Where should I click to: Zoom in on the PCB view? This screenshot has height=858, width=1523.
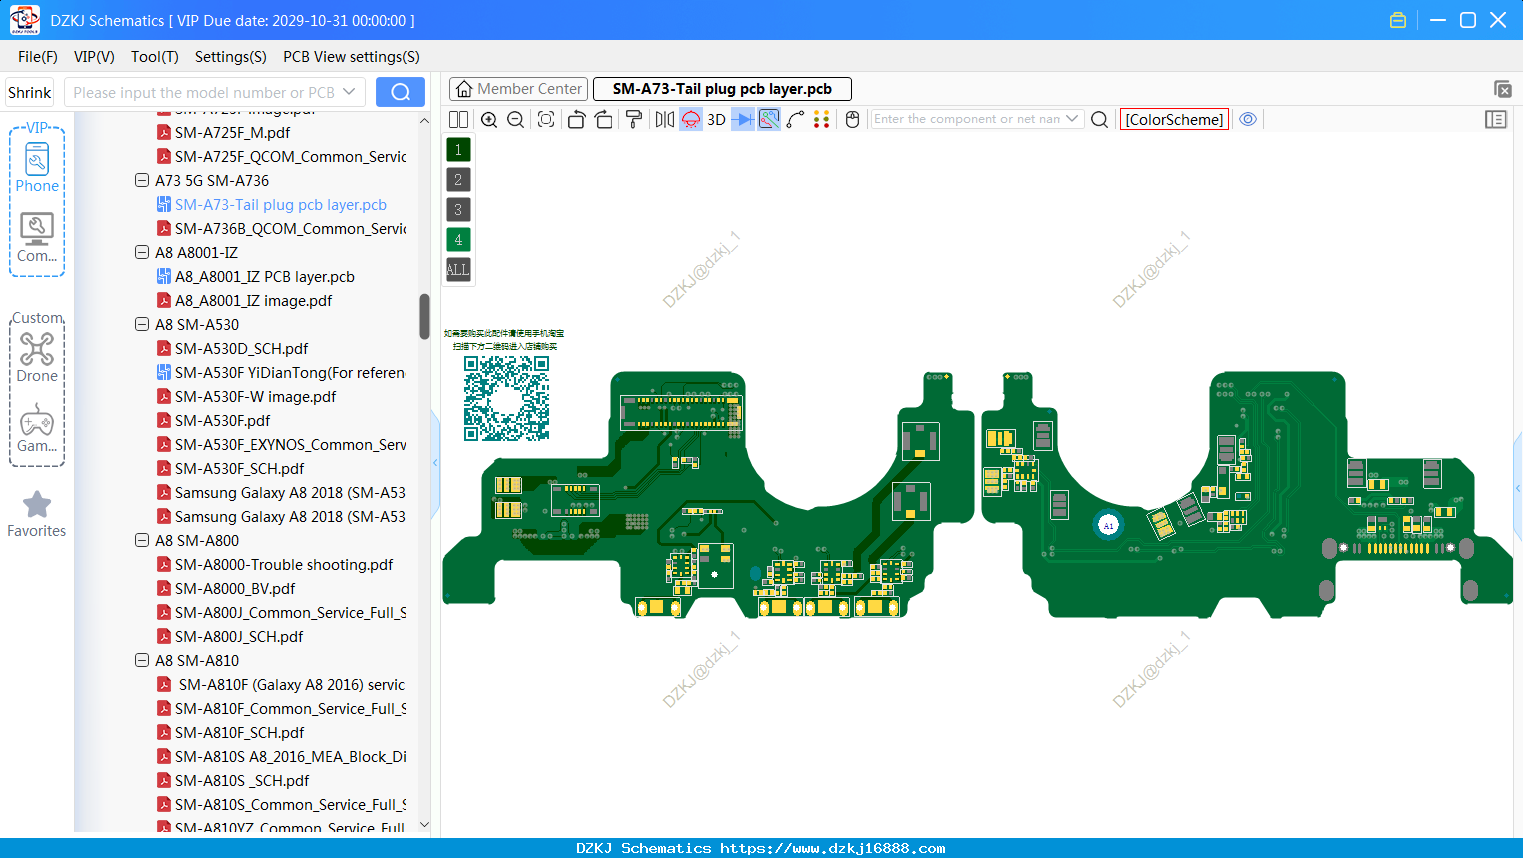point(489,119)
